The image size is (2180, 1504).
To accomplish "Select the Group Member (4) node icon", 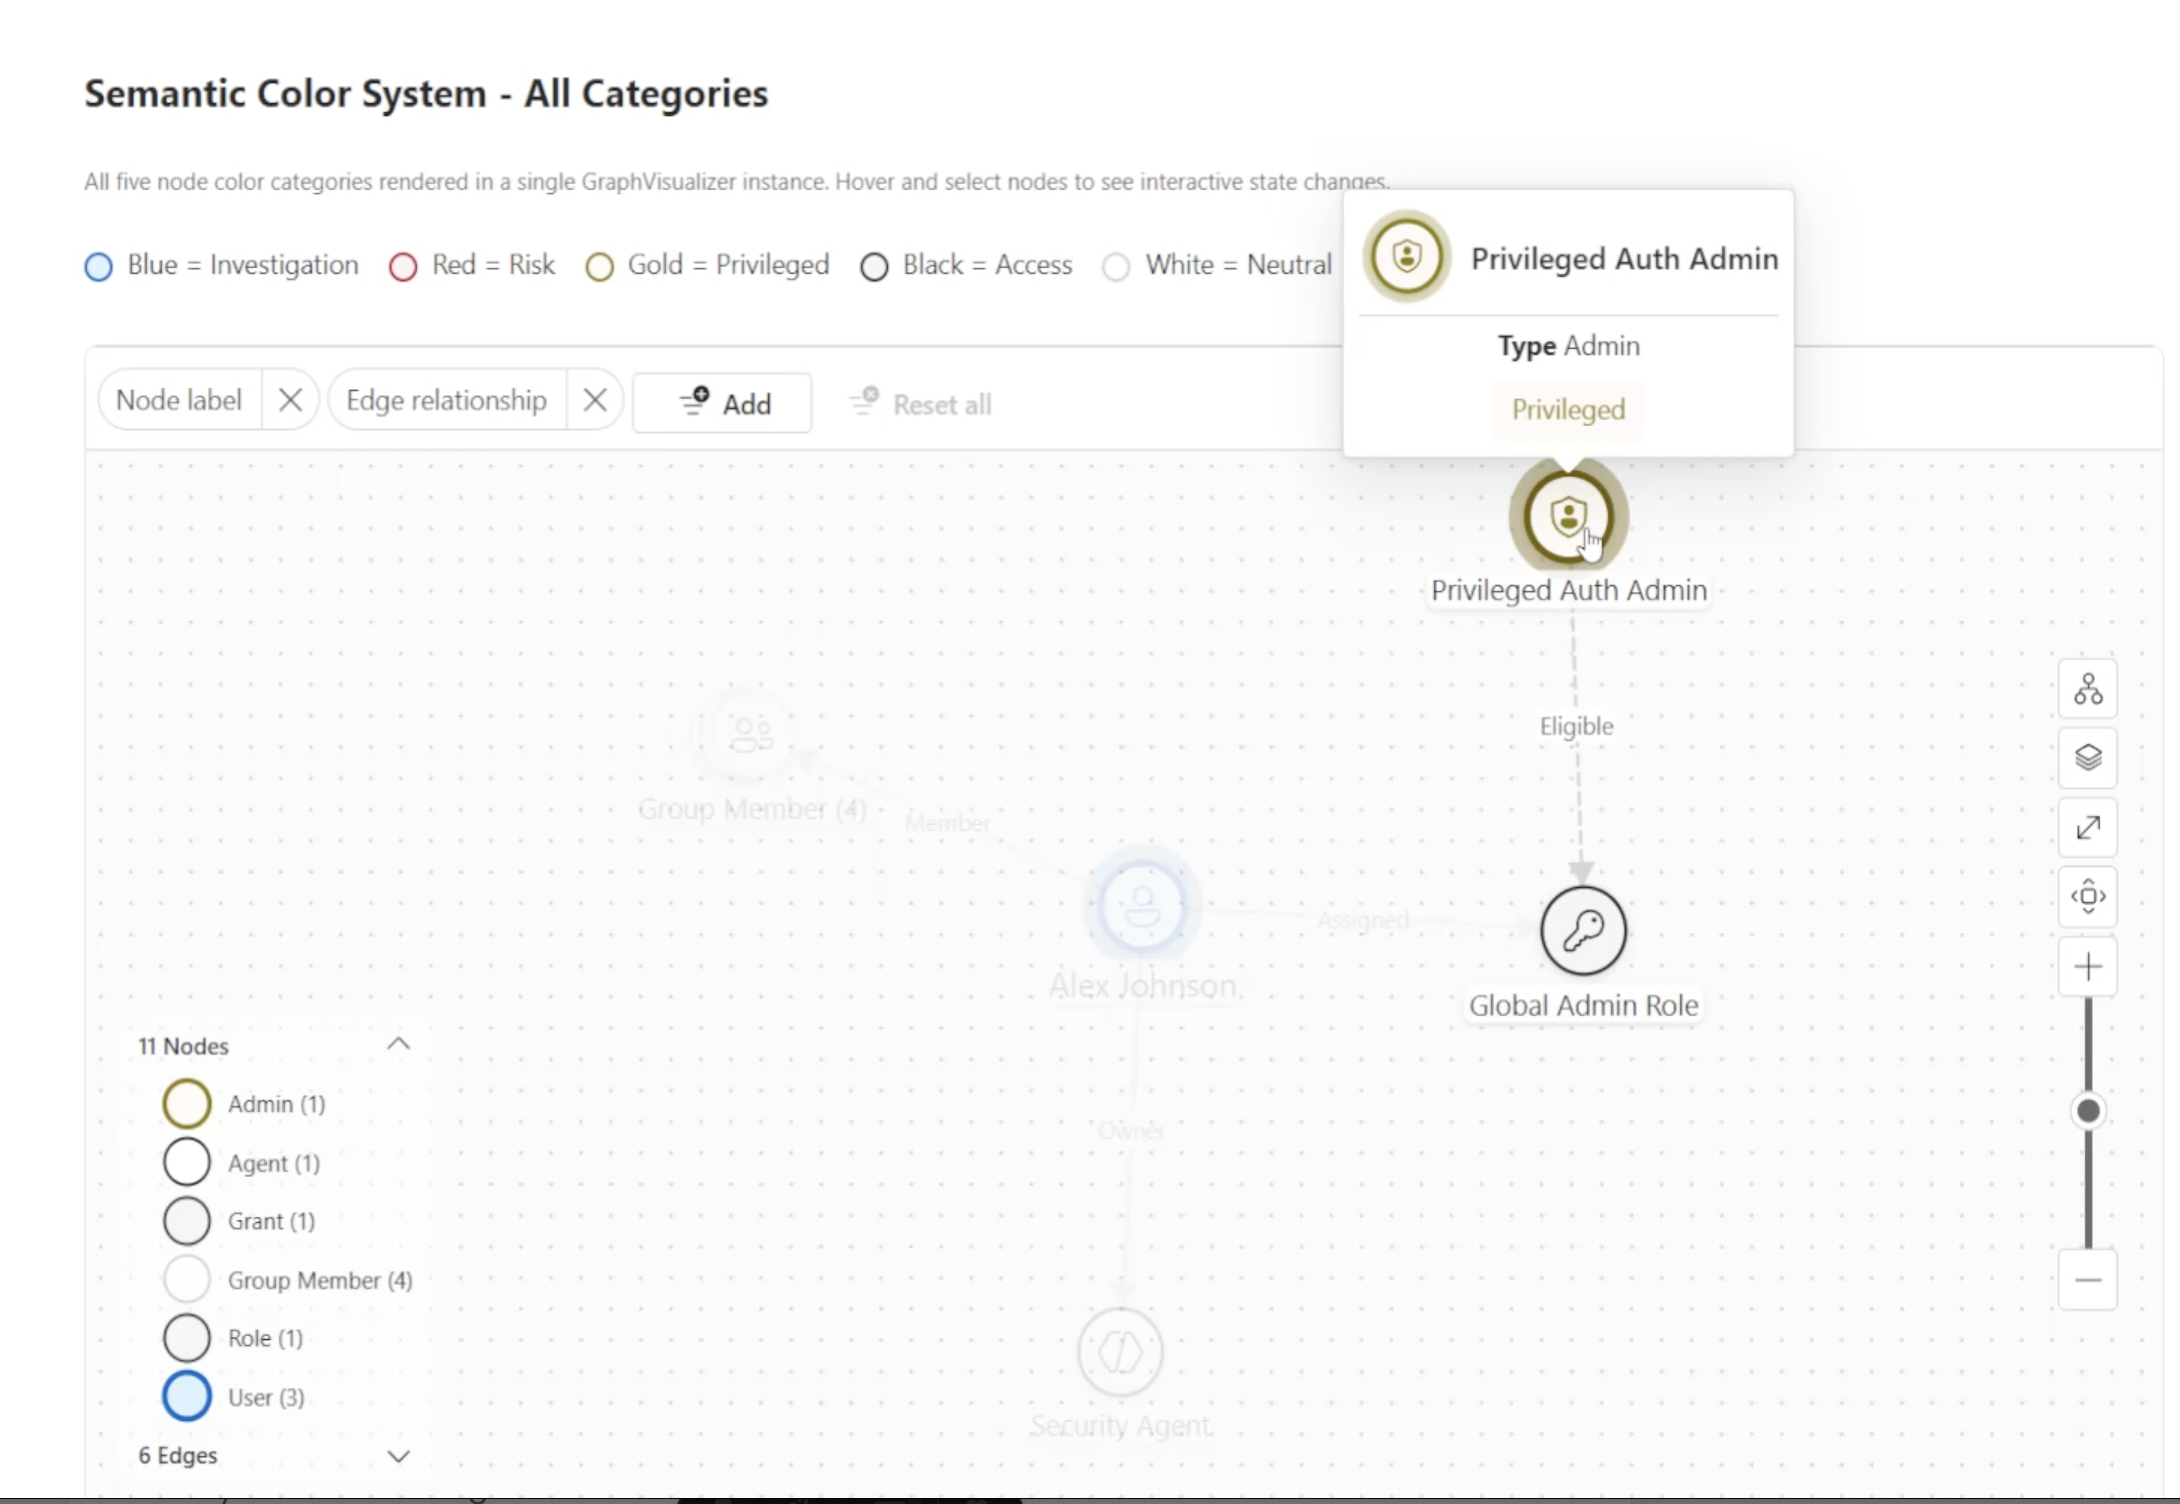I will click(x=751, y=735).
